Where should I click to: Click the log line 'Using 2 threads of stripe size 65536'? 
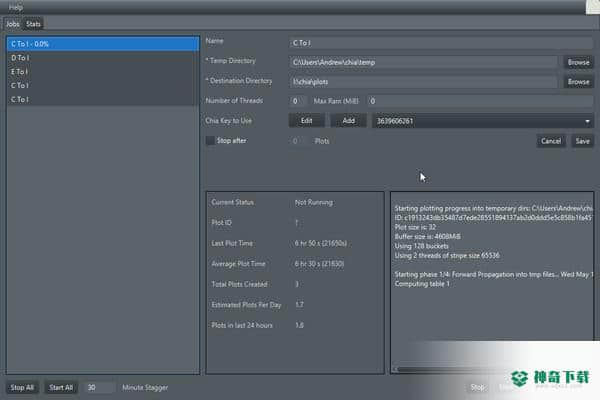(447, 255)
